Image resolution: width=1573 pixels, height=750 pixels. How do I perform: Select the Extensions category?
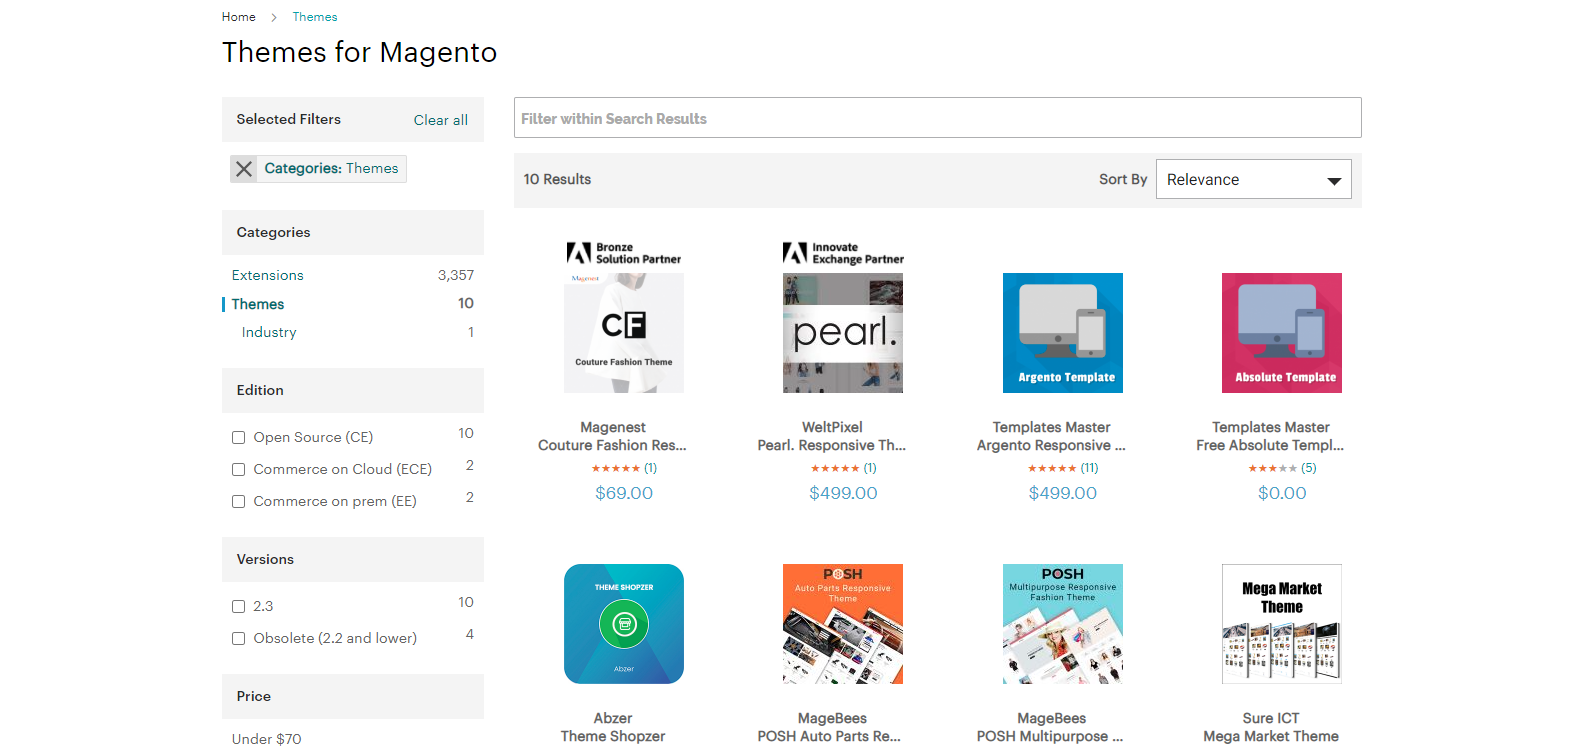(x=268, y=275)
